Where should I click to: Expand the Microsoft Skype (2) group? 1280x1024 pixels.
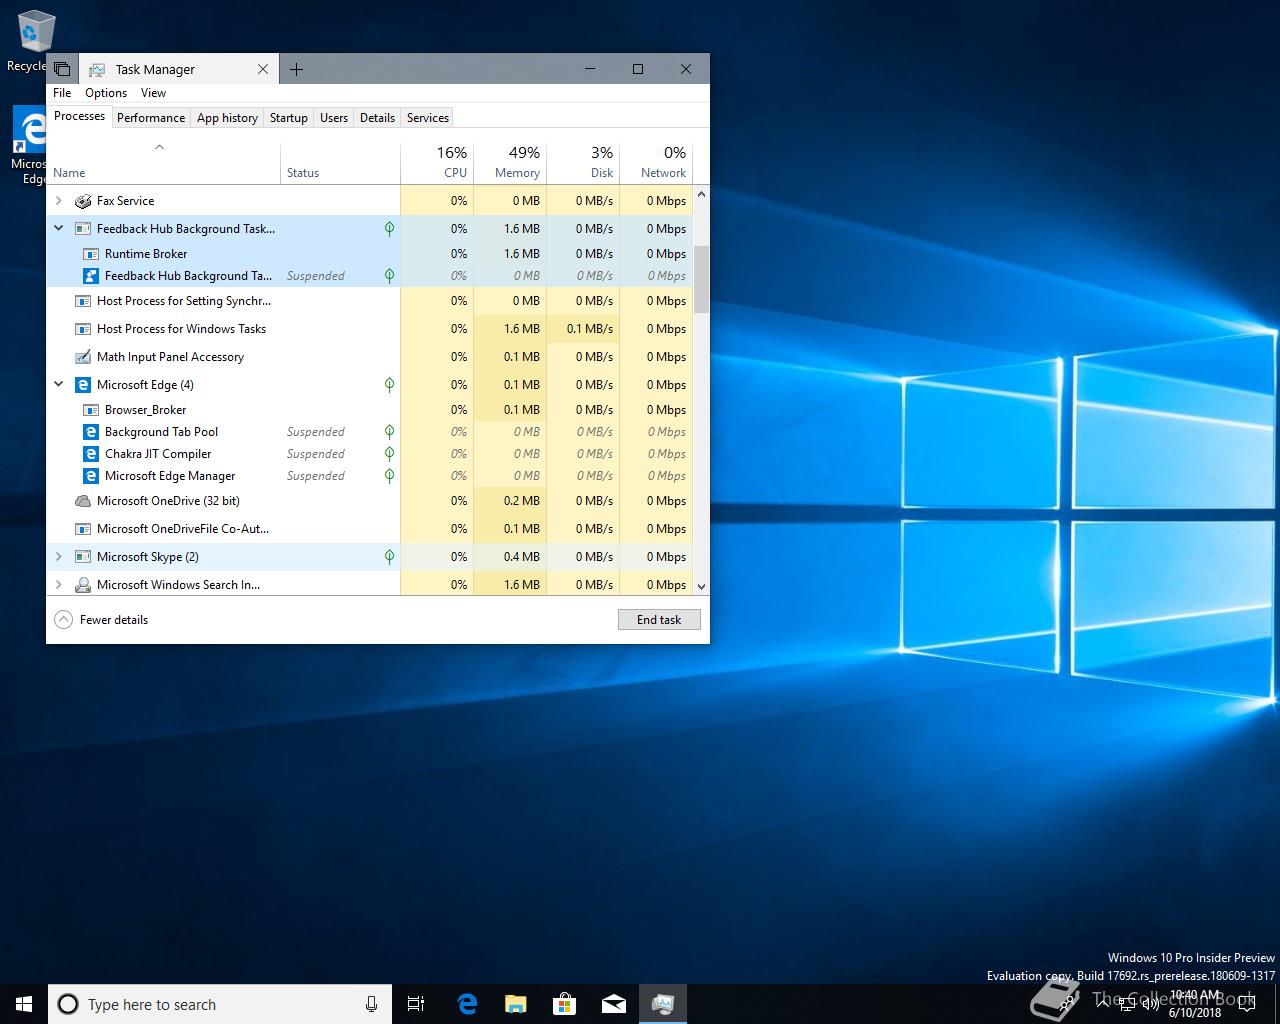59,557
